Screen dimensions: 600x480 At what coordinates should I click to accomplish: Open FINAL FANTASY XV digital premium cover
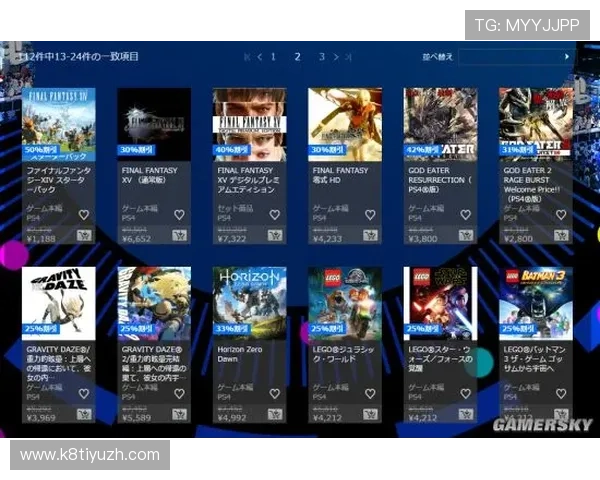249,124
